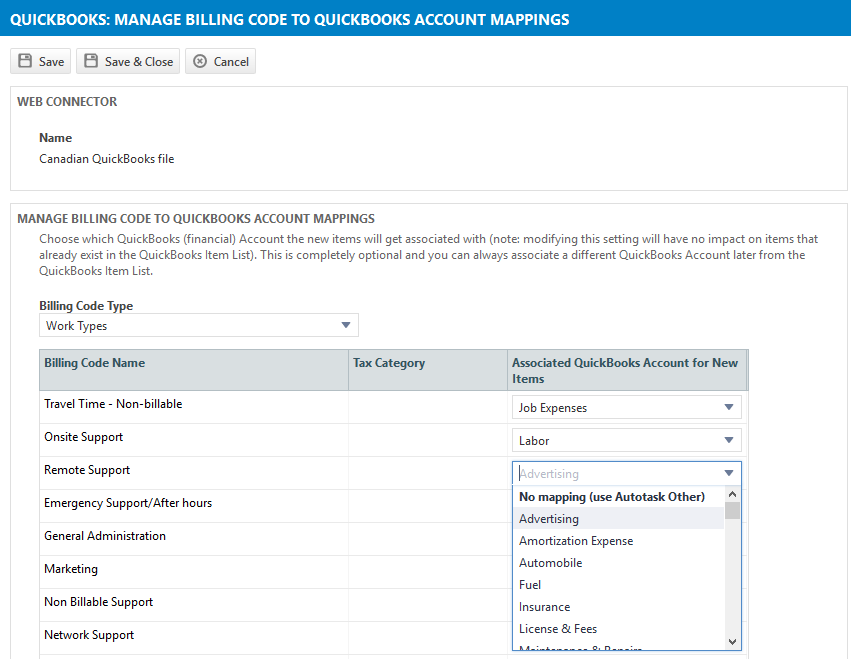Click the account list scrollbar thumb
Screen dimensions: 851x659
click(x=732, y=511)
